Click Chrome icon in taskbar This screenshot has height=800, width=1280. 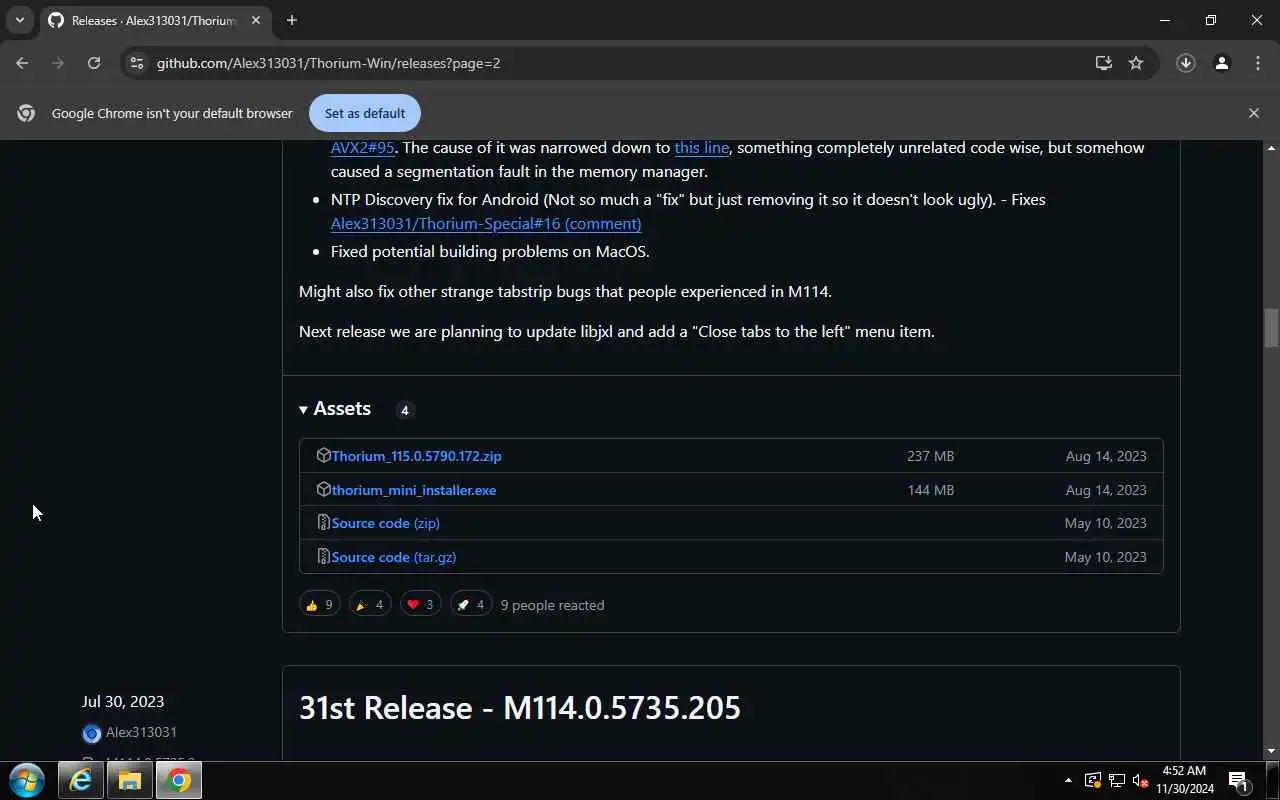(x=180, y=780)
